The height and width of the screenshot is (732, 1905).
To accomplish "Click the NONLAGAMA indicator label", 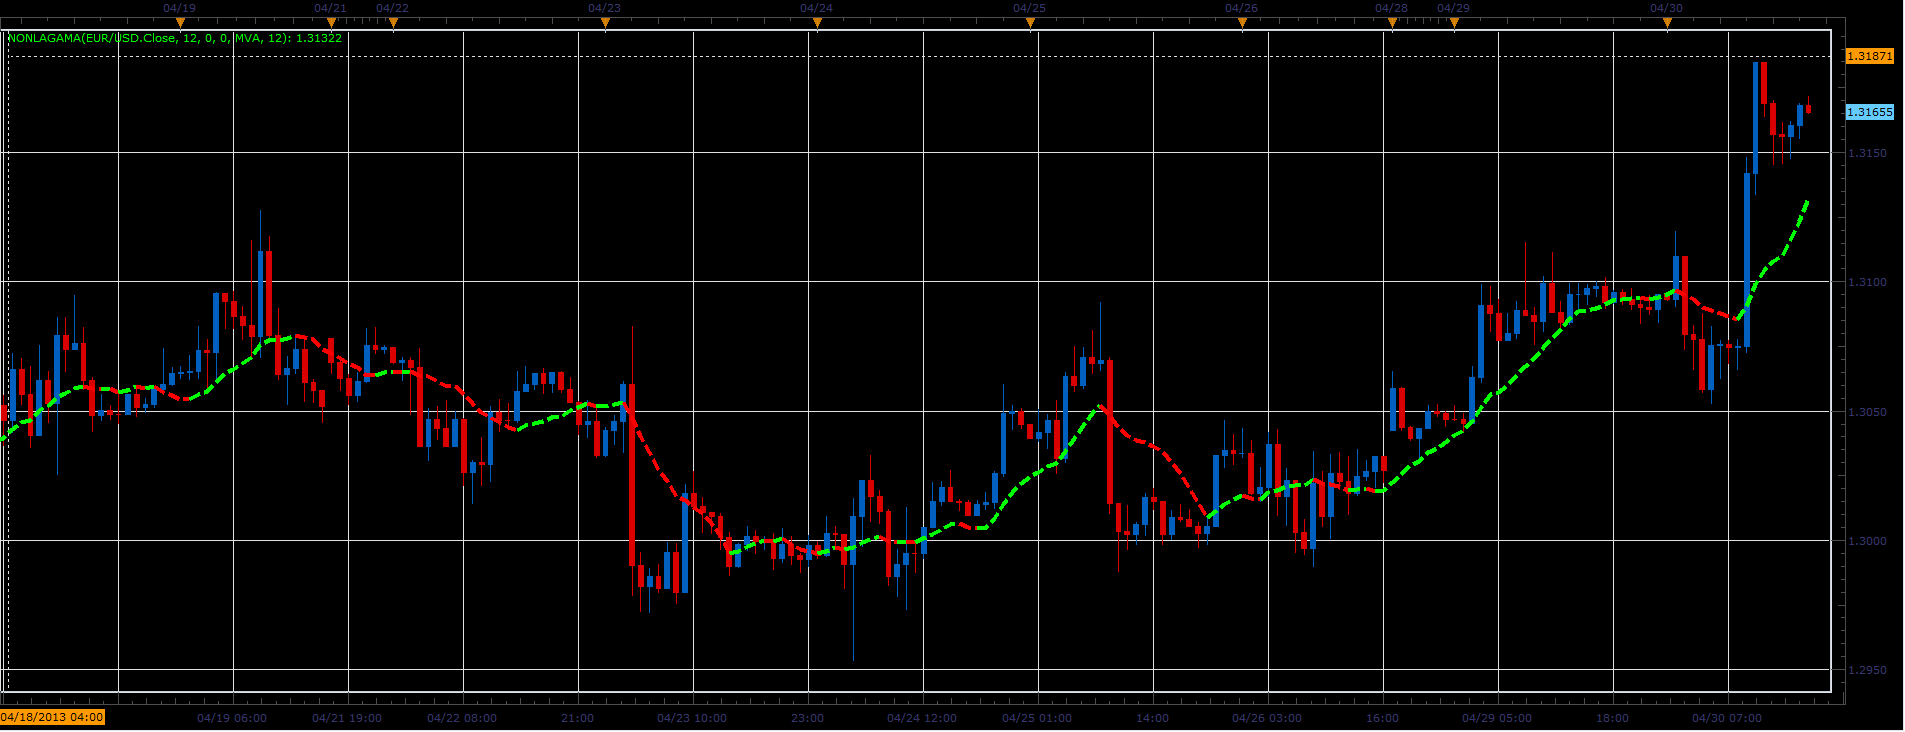I will [x=175, y=38].
